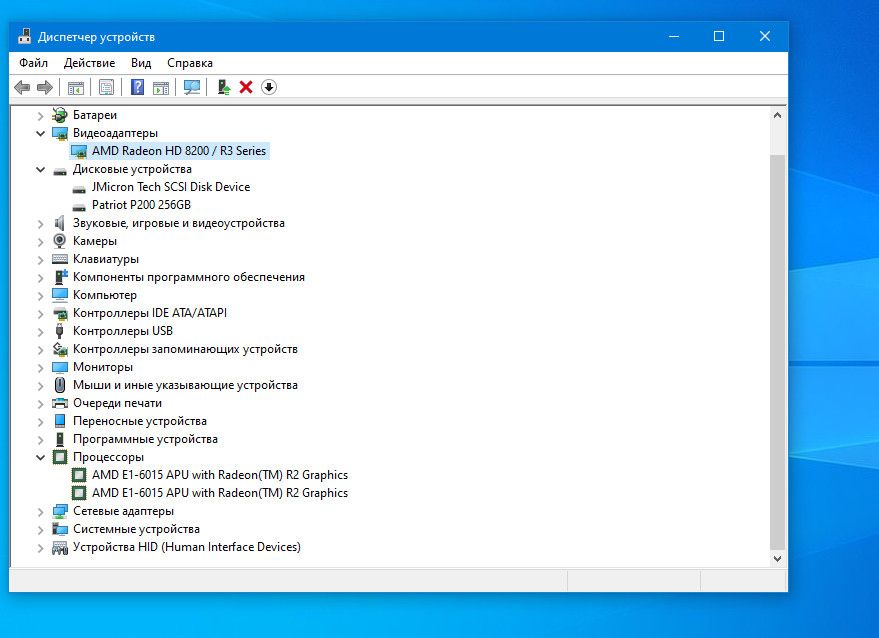Screen dimensions: 879x638
Task: Toggle the console tree pane icon
Action: coord(76,87)
